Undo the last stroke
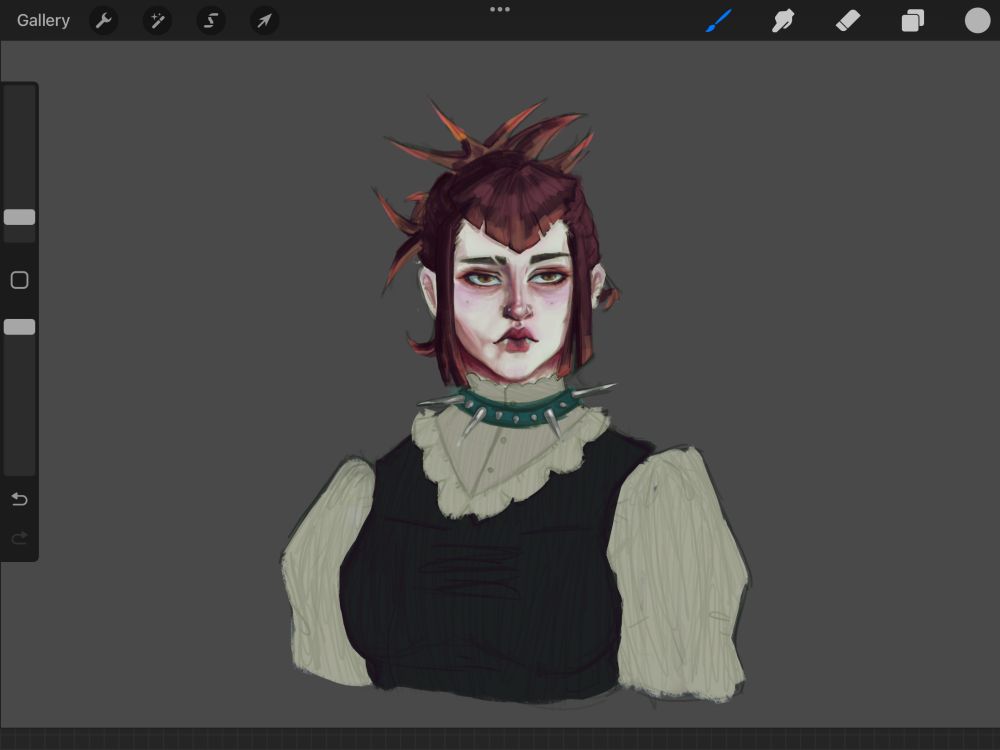 (x=20, y=499)
